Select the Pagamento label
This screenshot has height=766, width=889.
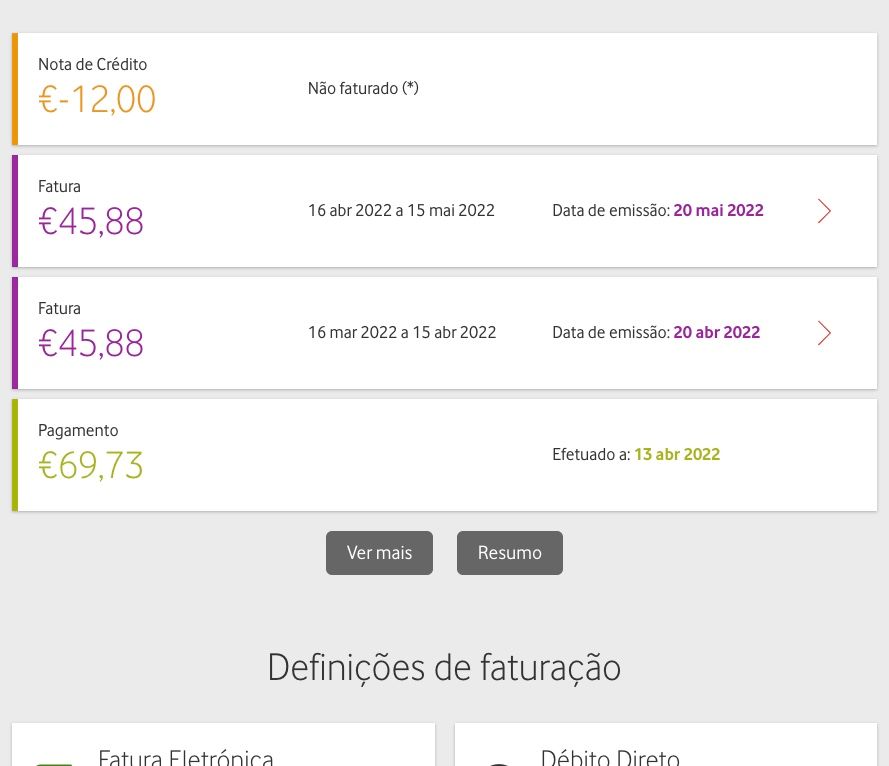78,431
